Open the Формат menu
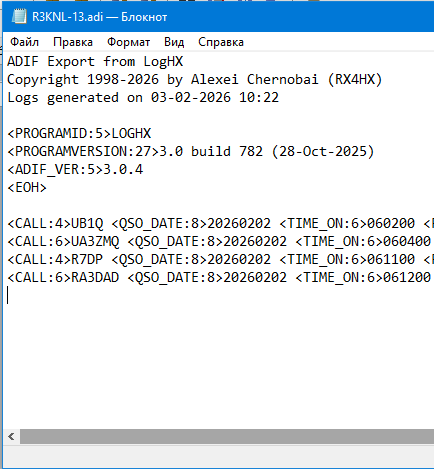This screenshot has width=434, height=469. click(x=128, y=42)
